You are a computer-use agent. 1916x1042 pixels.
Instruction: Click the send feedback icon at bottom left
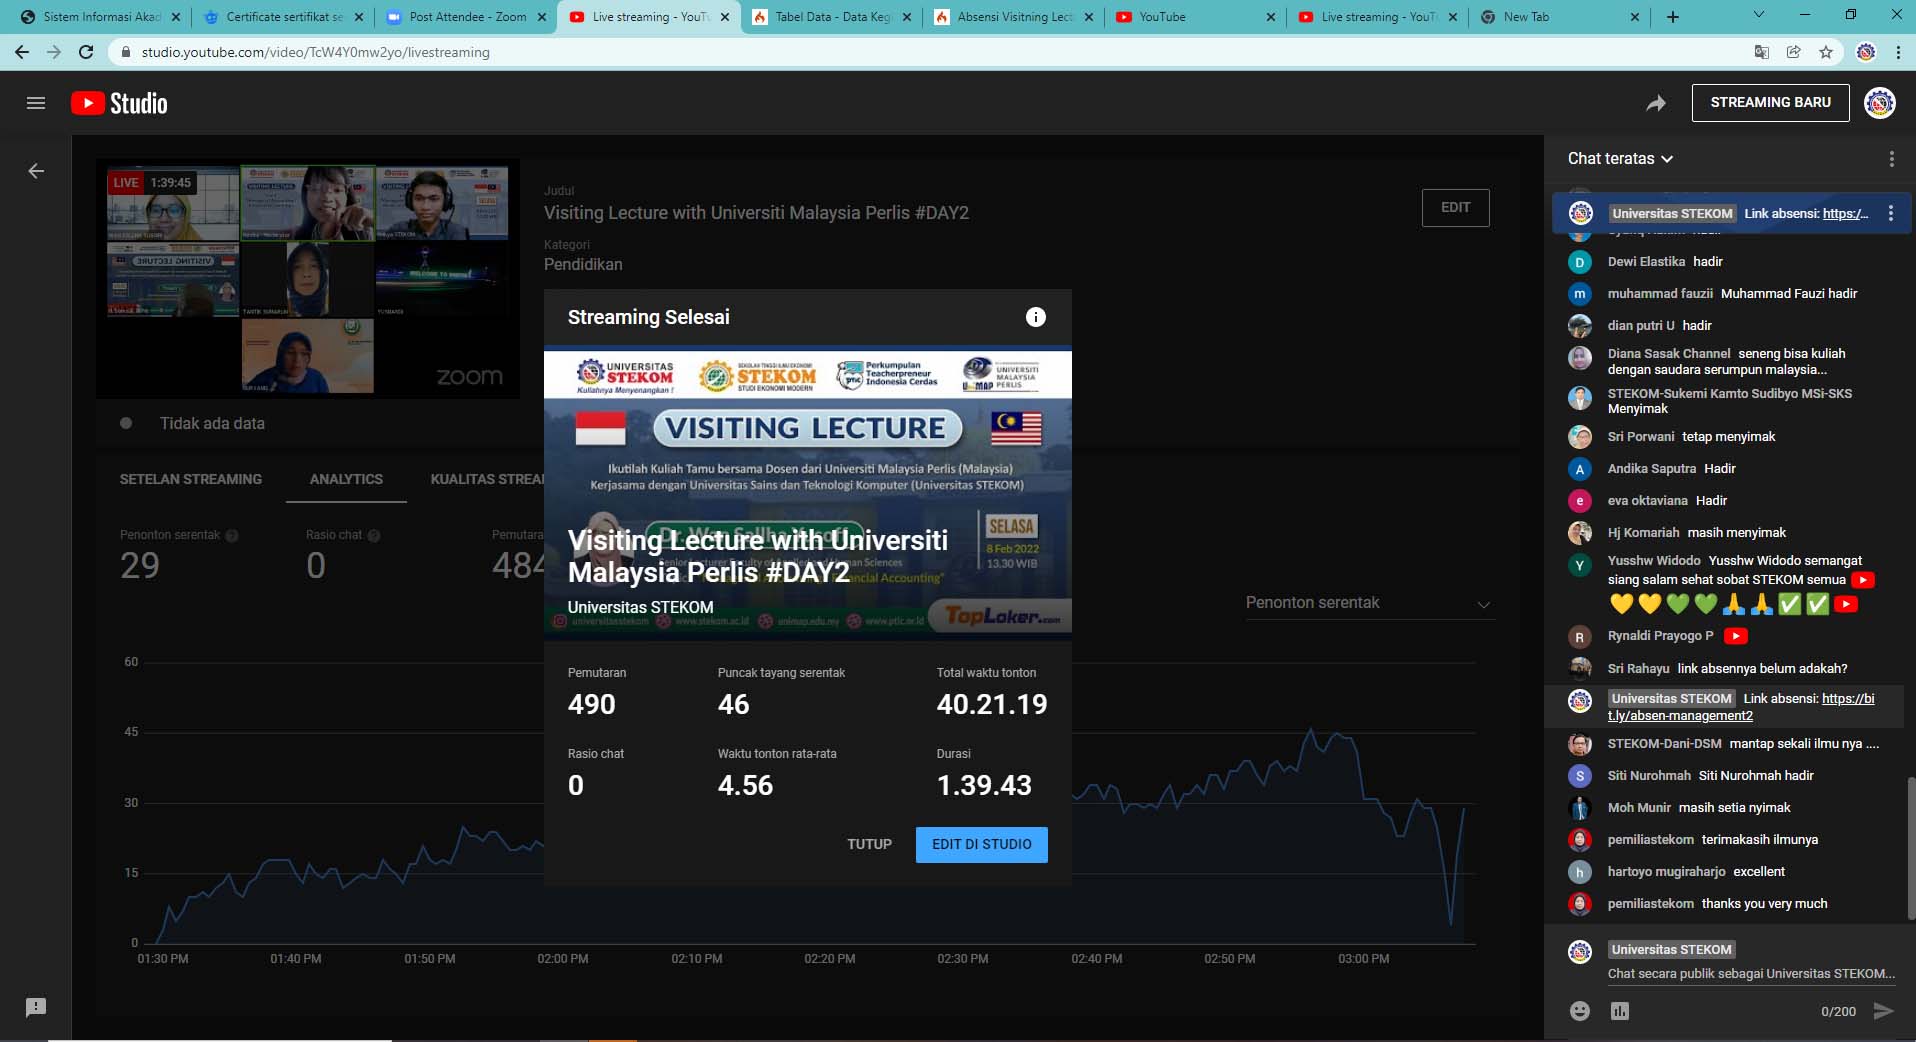pyautogui.click(x=36, y=1007)
